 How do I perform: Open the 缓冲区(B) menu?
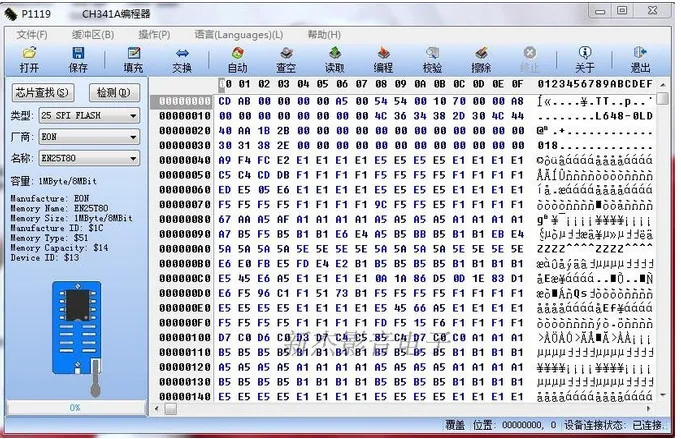[93, 34]
